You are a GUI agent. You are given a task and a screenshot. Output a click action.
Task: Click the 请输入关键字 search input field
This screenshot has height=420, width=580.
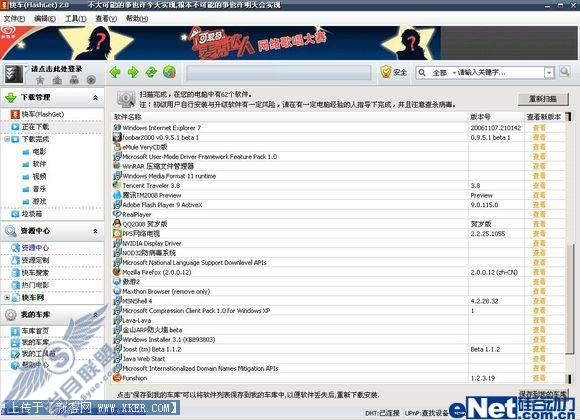[500, 73]
